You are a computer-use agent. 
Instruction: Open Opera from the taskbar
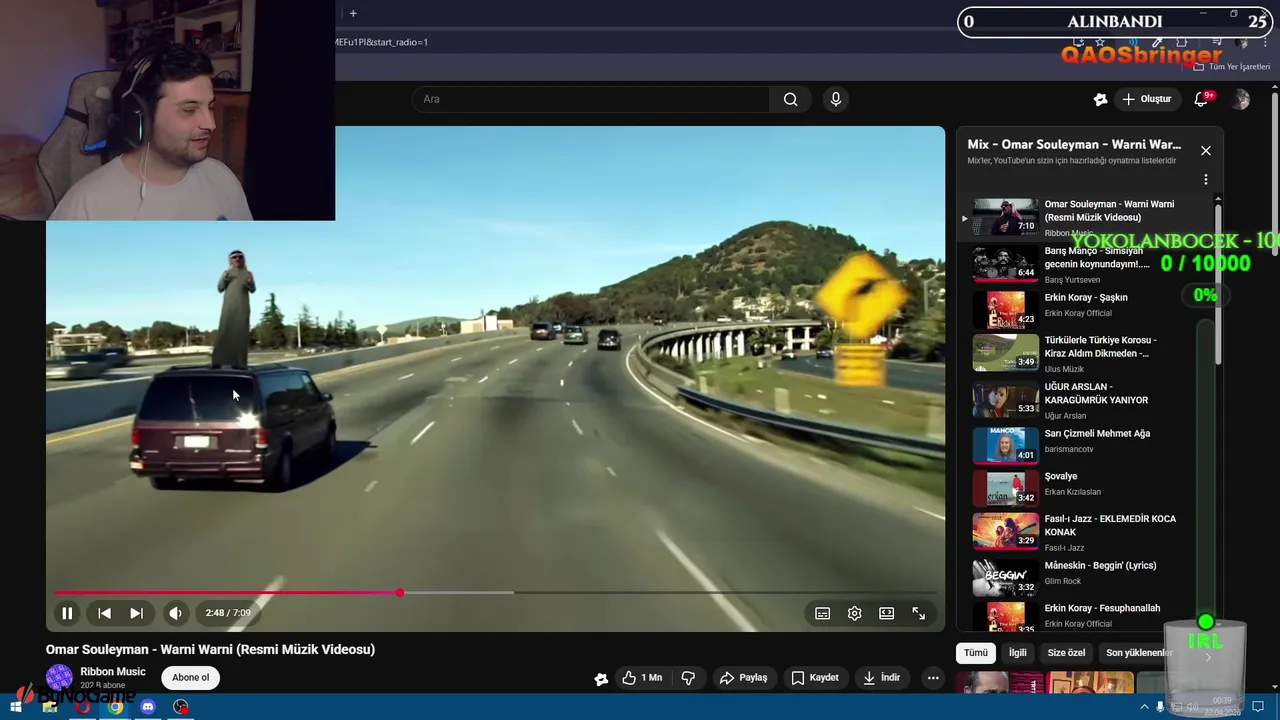click(x=83, y=707)
